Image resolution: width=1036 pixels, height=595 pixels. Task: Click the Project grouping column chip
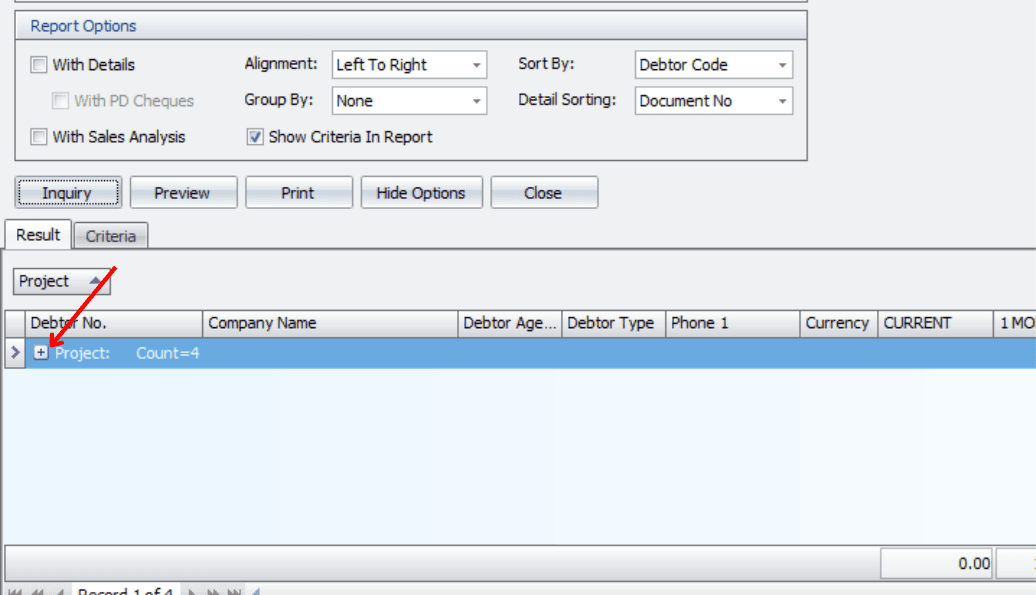click(x=61, y=282)
